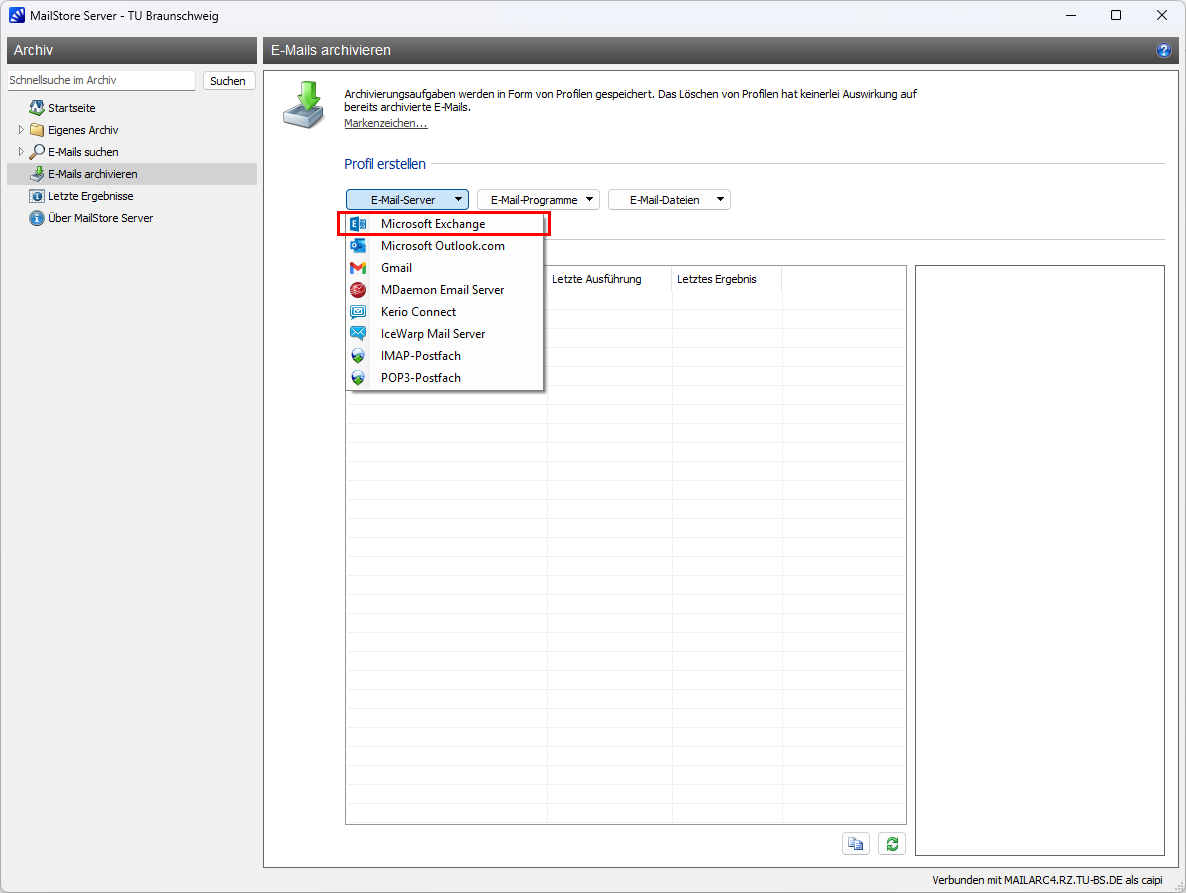Collapse the E-Mail-Server dropdown
1186x893 pixels.
pos(408,200)
